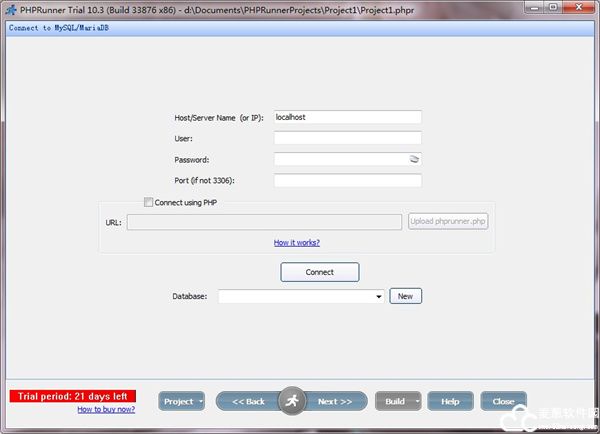Click the PHPRunner app icon in title bar
This screenshot has width=600, height=434.
[x=11, y=10]
